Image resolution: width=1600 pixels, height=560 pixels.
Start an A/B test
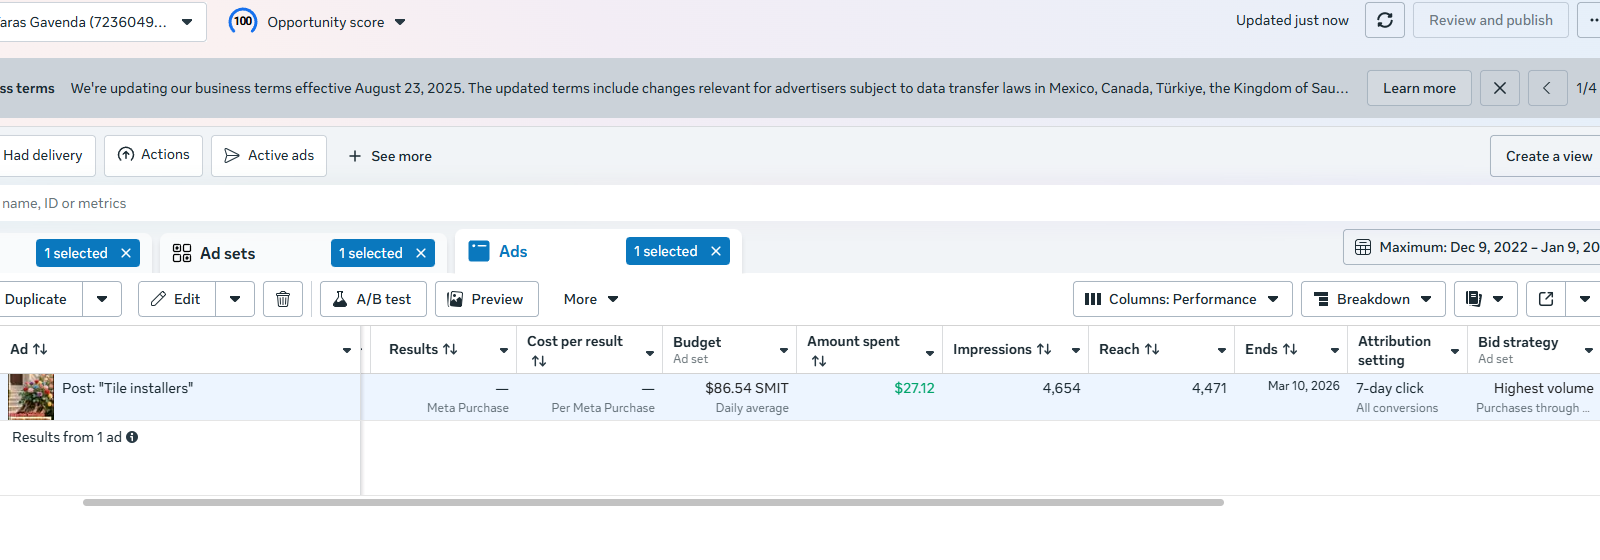click(373, 299)
